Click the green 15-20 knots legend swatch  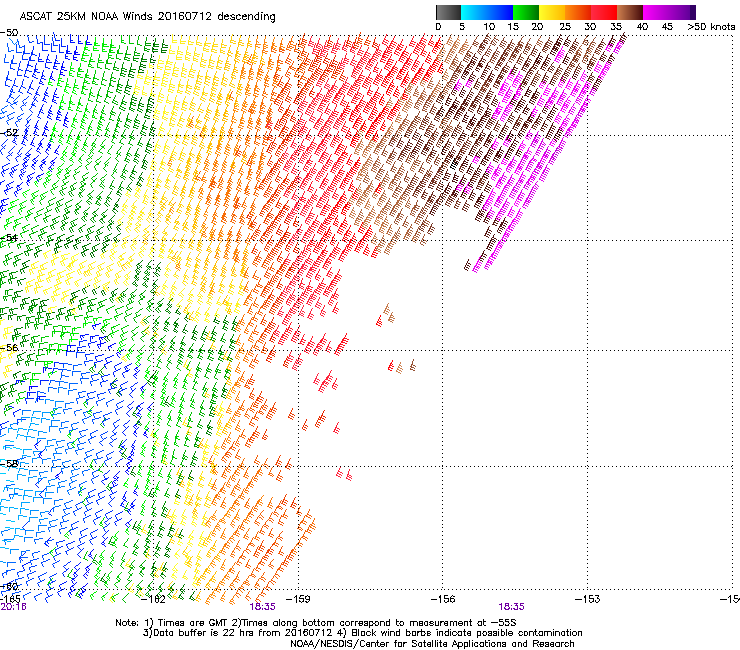coord(526,12)
